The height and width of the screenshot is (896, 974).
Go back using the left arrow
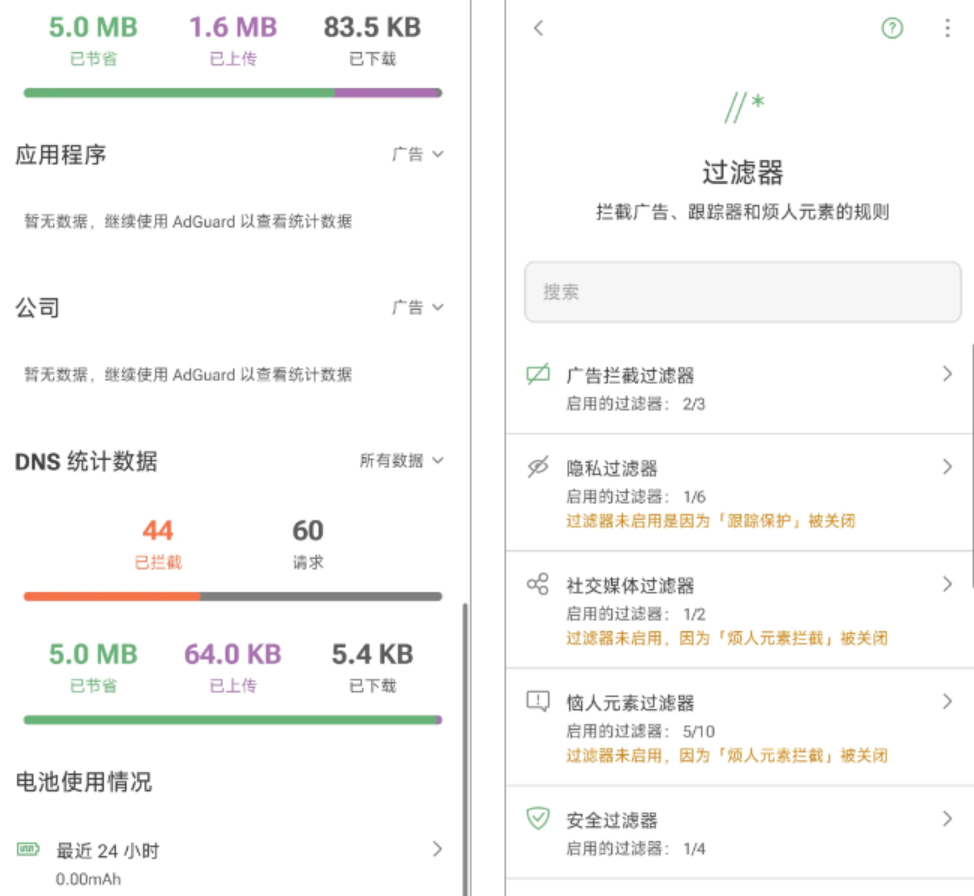(539, 28)
